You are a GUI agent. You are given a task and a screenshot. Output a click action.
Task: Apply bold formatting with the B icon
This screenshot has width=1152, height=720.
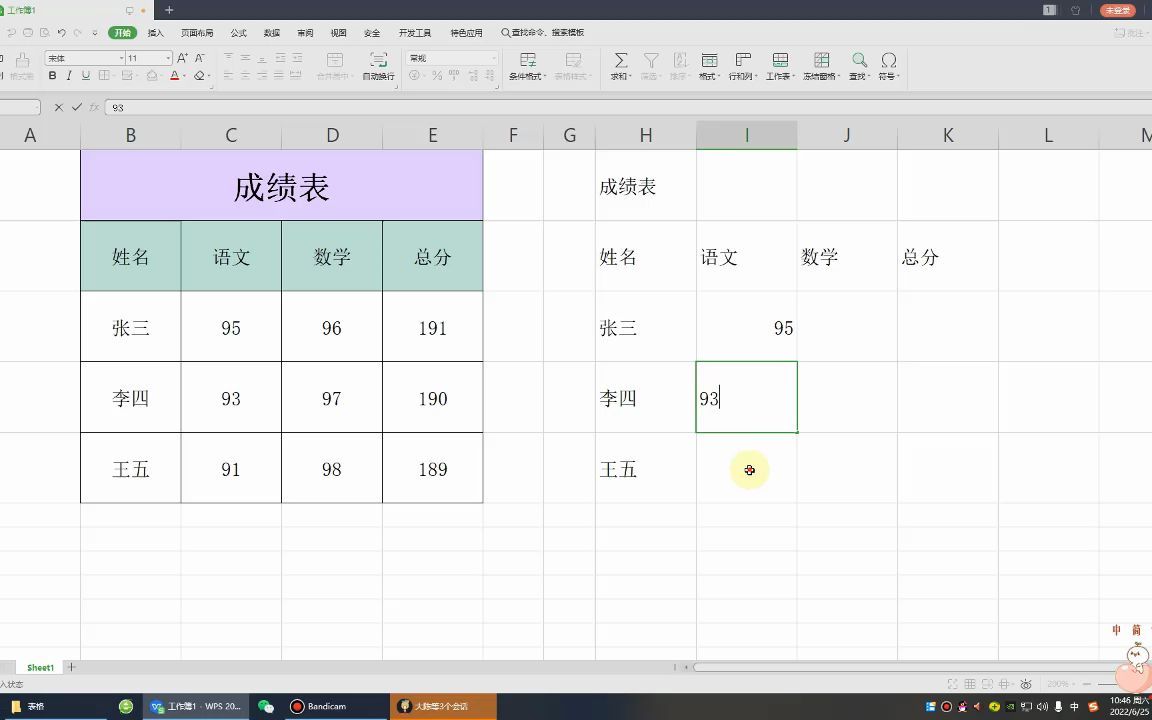51,74
